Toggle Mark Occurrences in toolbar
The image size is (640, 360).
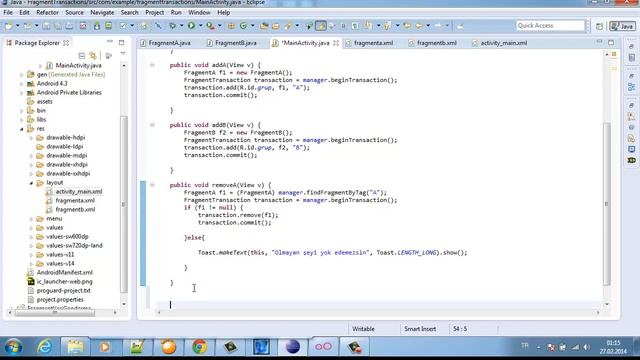[x=321, y=26]
